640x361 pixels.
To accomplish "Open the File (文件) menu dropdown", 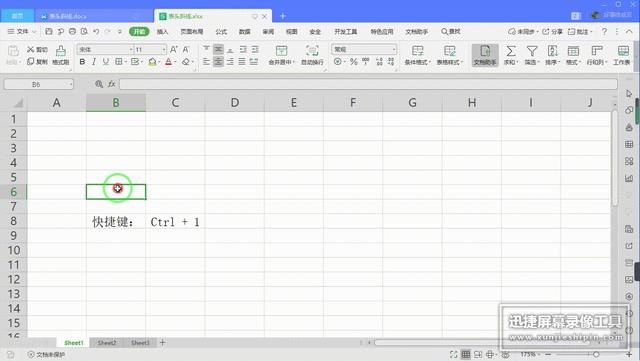I will (x=22, y=31).
